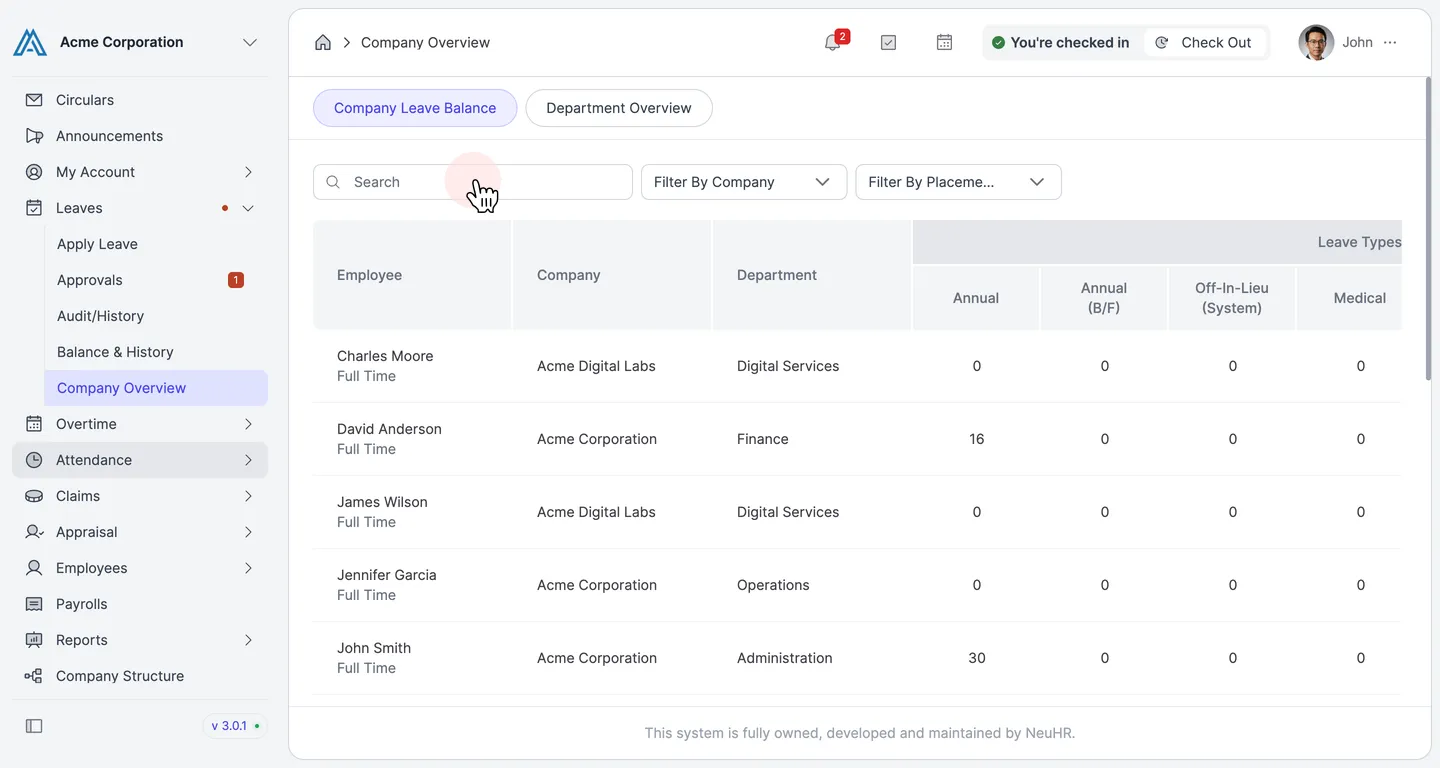Click the My Account person icon
1440x768 pixels.
coord(34,172)
